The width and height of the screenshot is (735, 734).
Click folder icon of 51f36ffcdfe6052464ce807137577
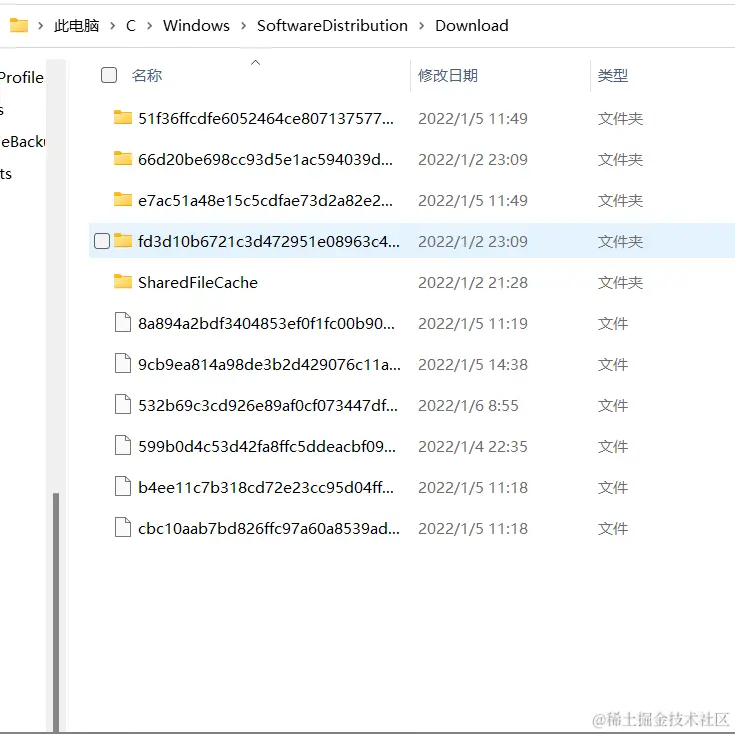(123, 117)
